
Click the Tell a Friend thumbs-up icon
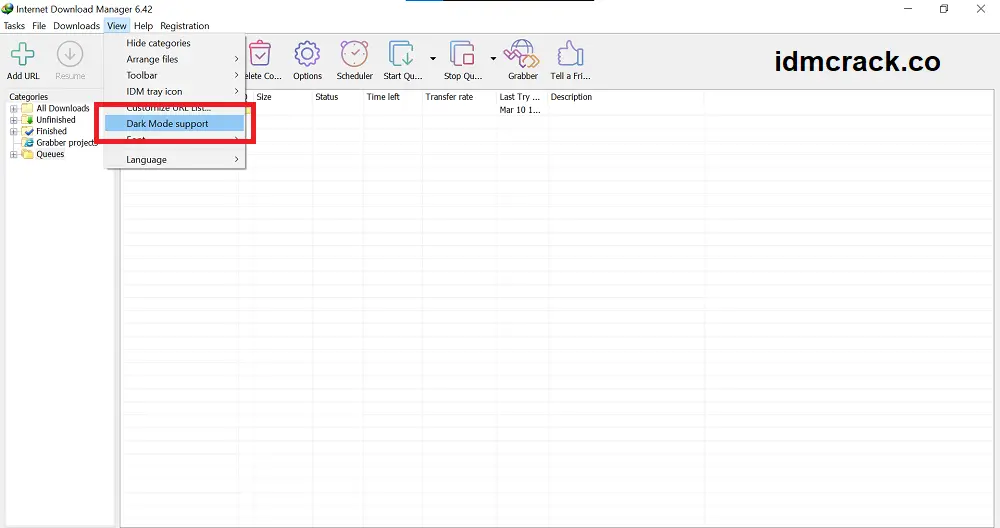tap(570, 54)
